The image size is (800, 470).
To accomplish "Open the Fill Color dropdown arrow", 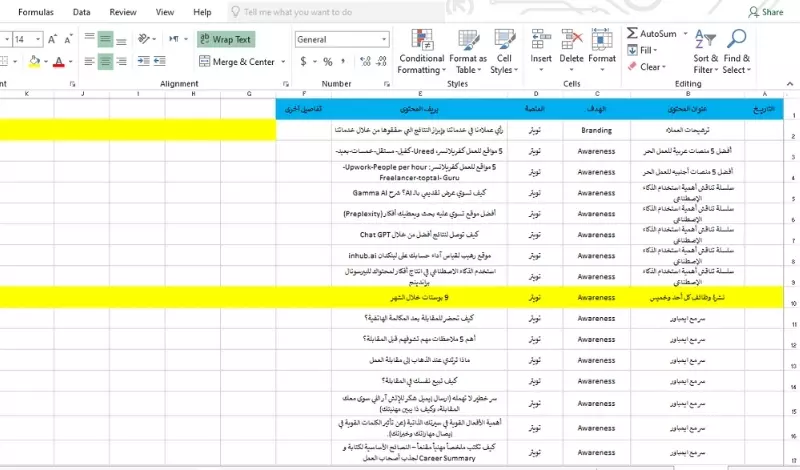I will pos(46,62).
